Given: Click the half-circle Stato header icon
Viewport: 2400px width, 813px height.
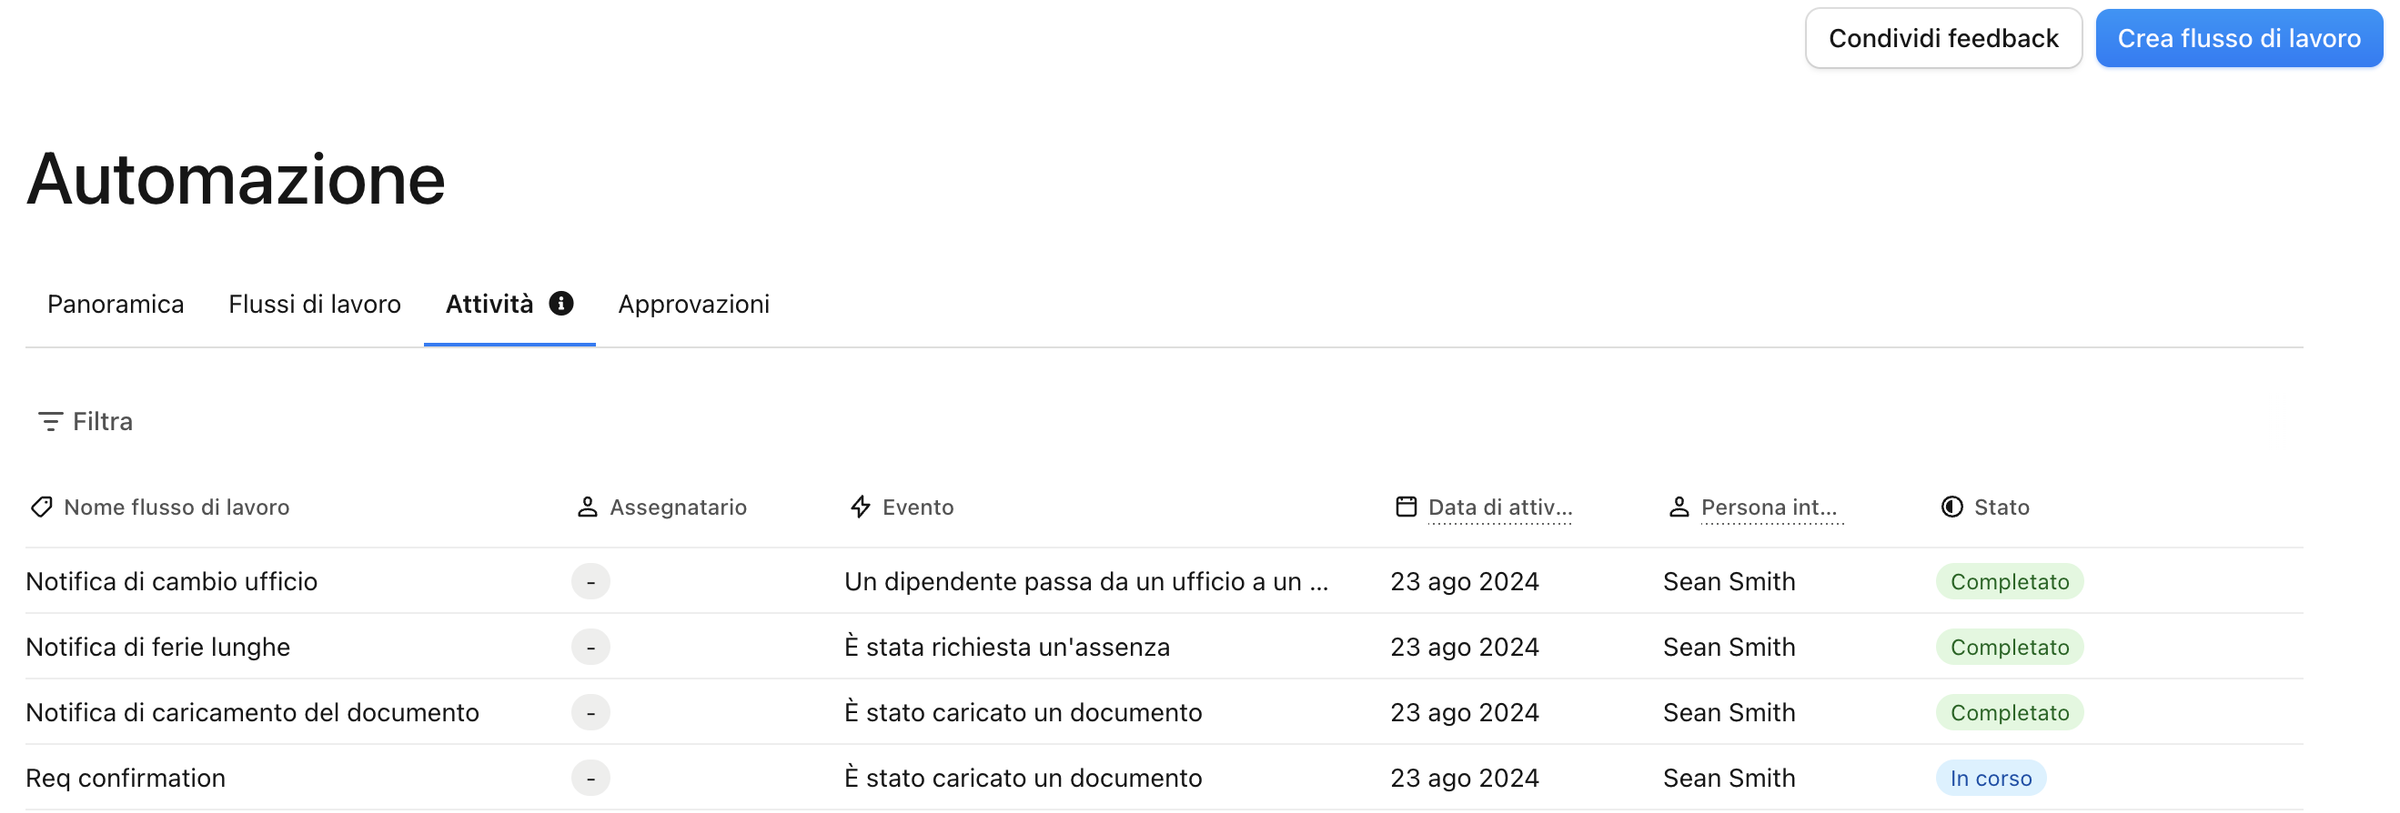Looking at the screenshot, I should tap(1952, 507).
